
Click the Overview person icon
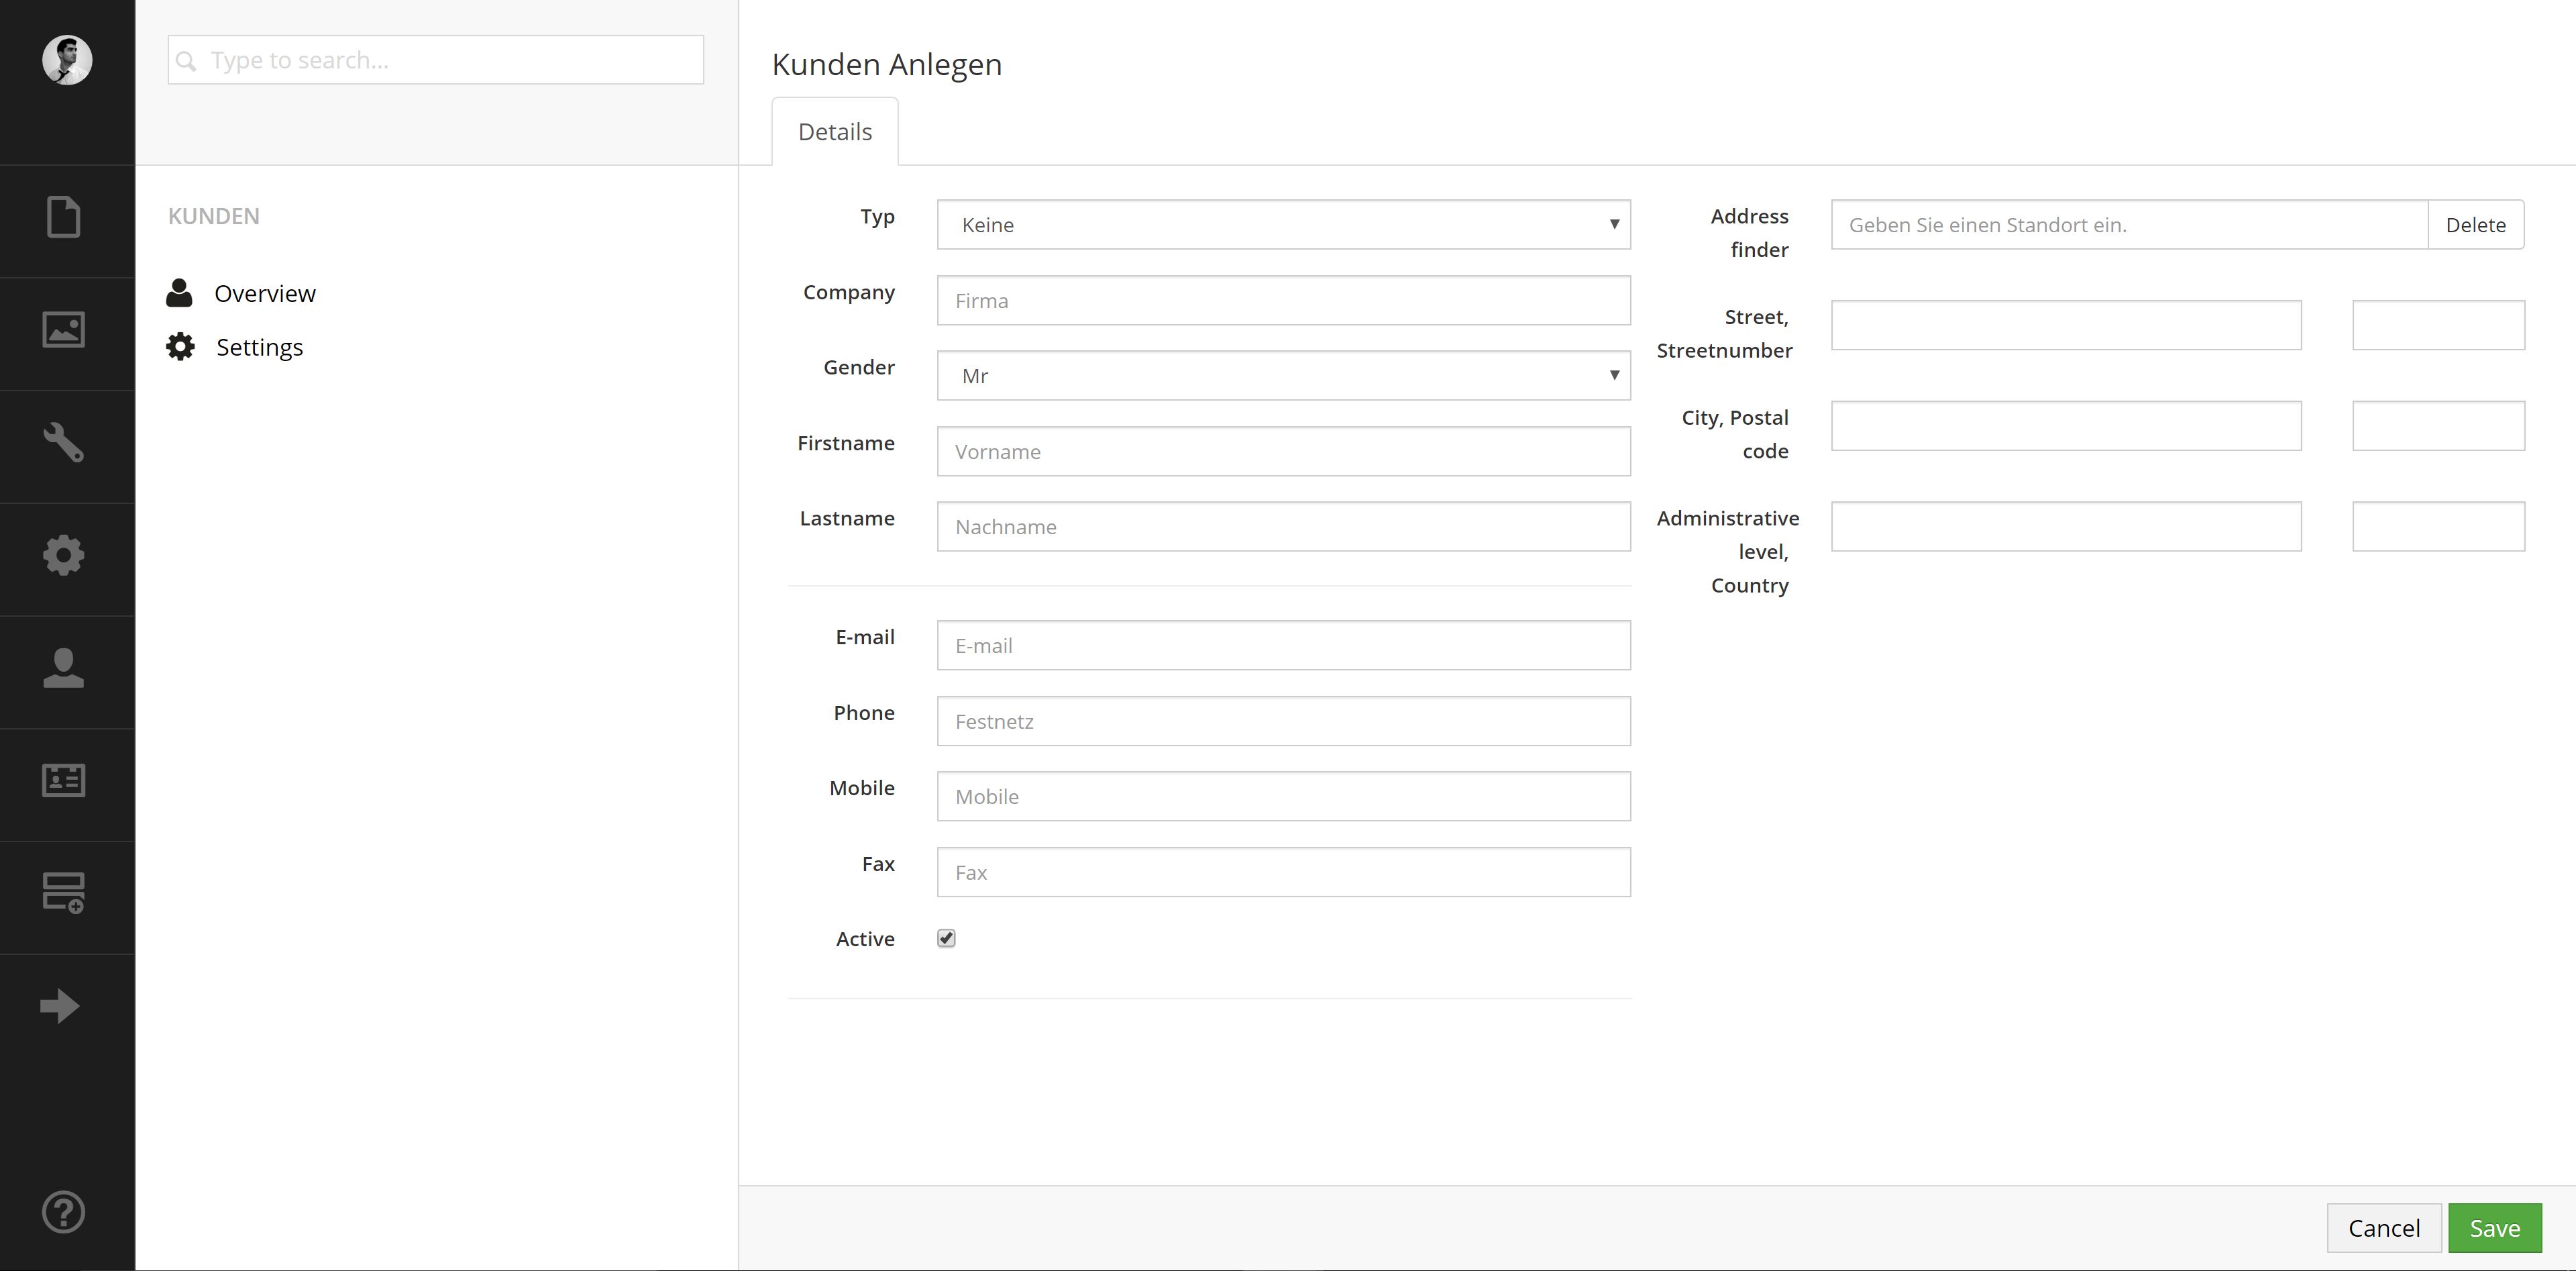point(179,293)
